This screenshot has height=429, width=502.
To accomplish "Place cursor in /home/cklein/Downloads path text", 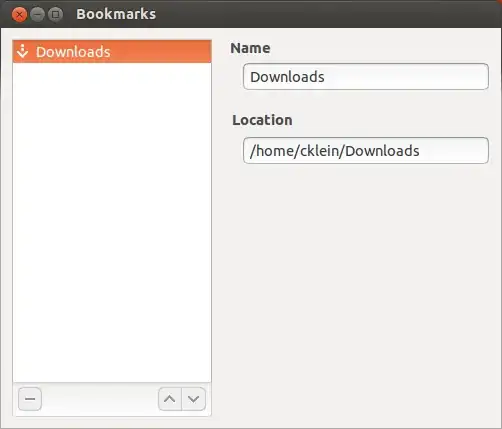I will pyautogui.click(x=335, y=151).
